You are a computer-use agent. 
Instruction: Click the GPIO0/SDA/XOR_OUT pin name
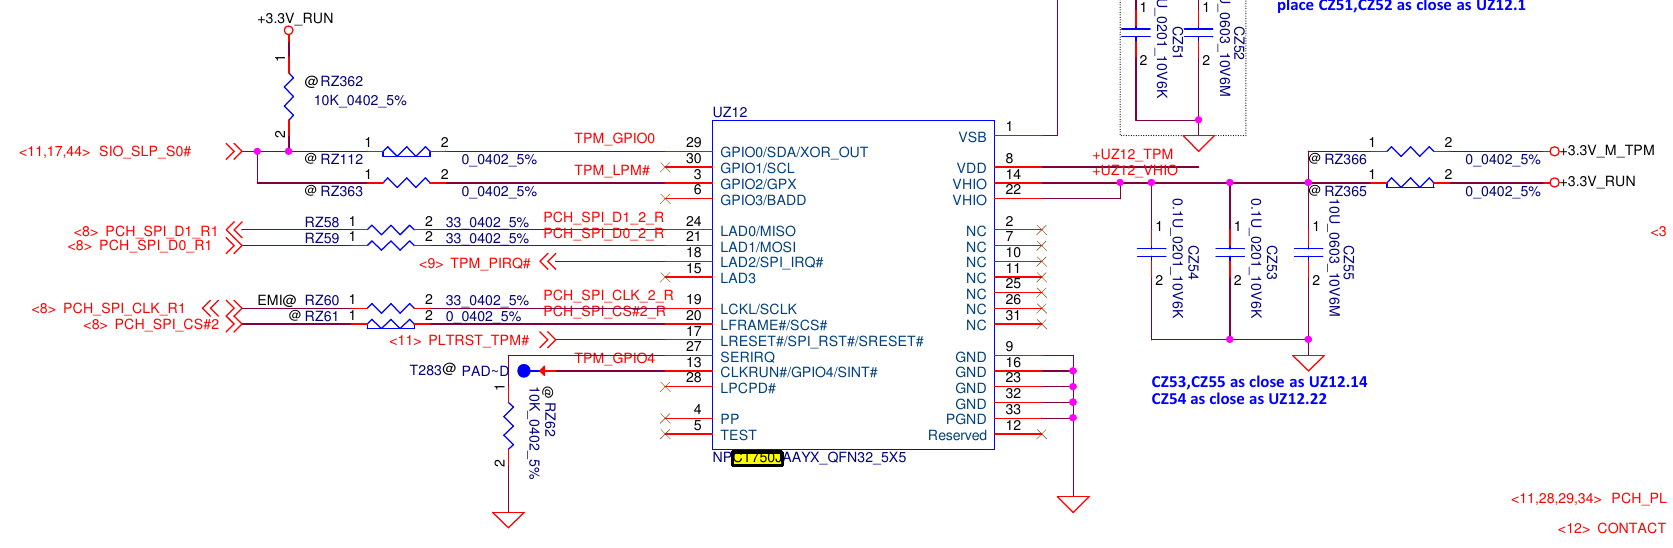point(794,152)
